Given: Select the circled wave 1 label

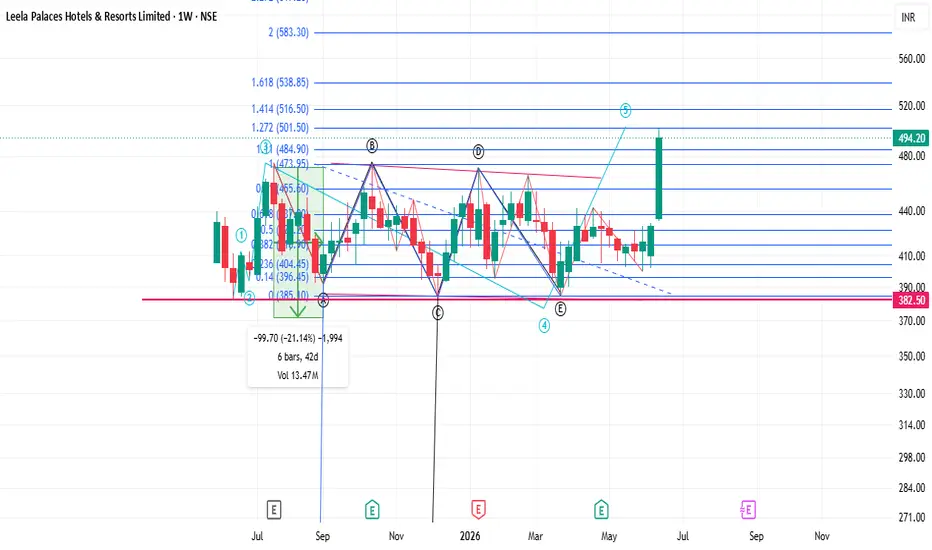Looking at the screenshot, I should (241, 235).
